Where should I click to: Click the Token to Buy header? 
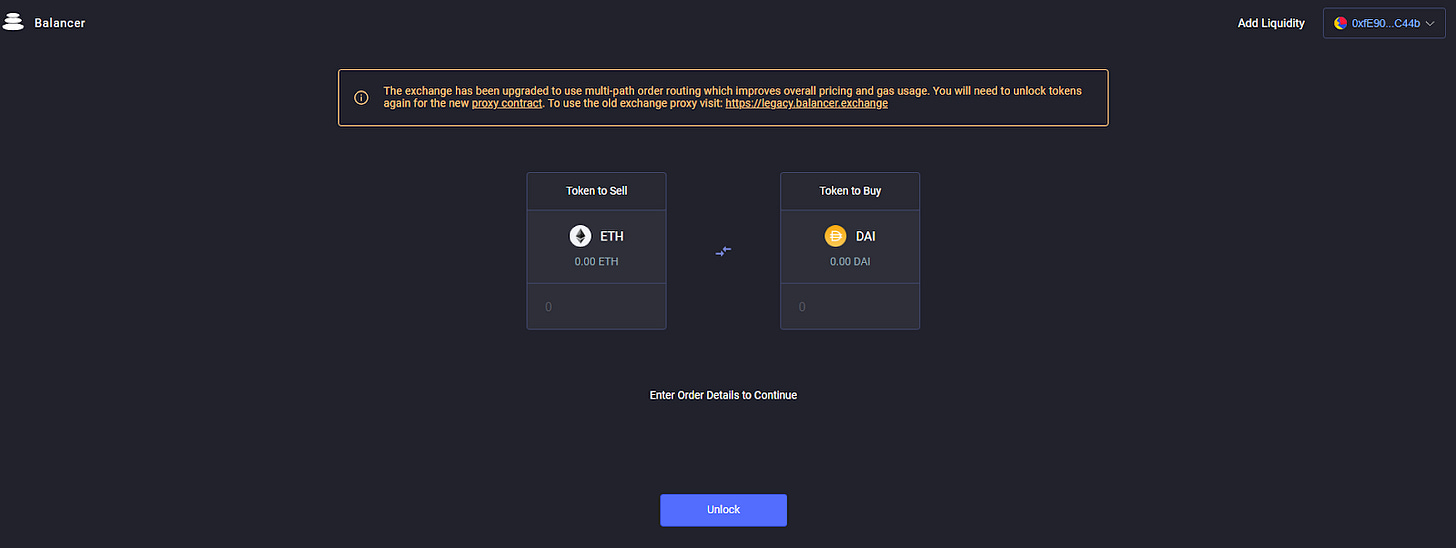click(x=850, y=191)
